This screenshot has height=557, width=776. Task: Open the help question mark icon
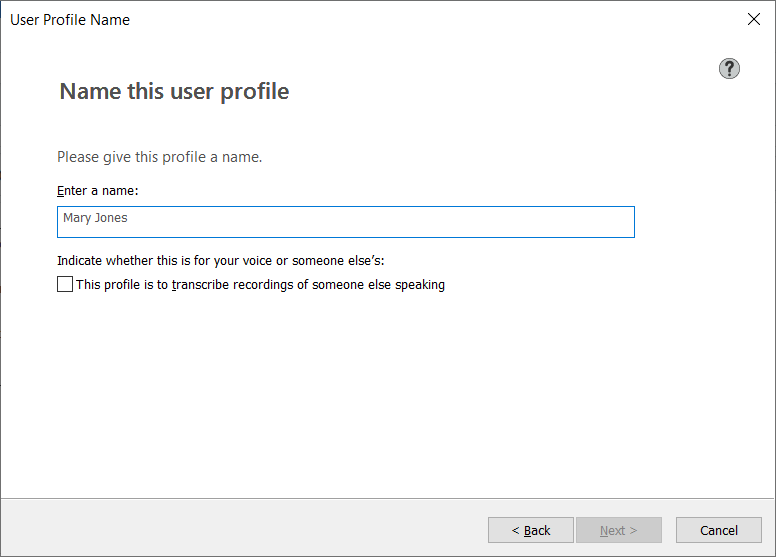(729, 68)
